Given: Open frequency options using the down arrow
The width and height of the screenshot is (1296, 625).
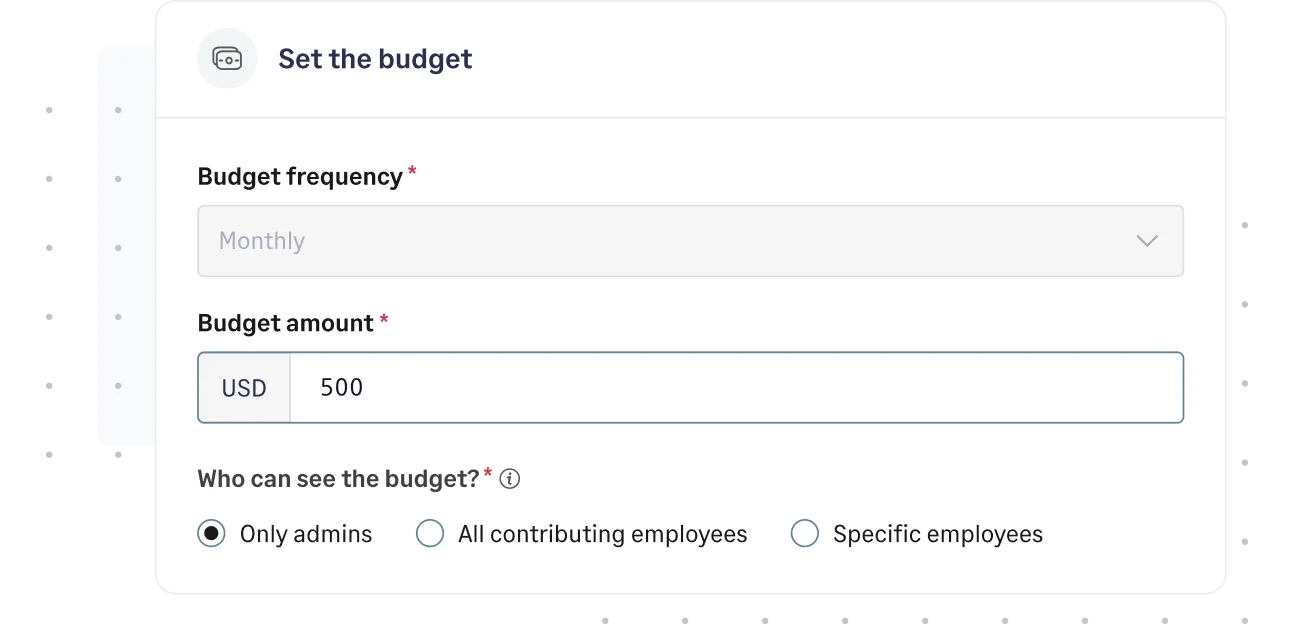Looking at the screenshot, I should click(1146, 240).
